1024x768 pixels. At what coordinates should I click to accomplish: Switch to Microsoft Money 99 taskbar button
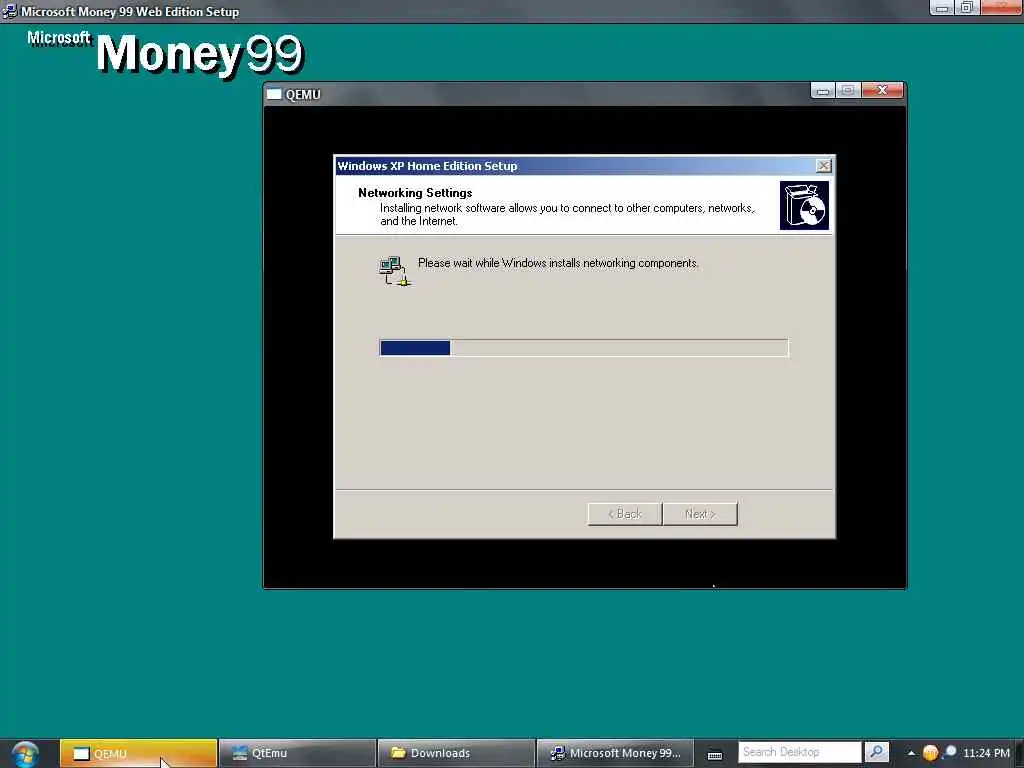click(615, 753)
